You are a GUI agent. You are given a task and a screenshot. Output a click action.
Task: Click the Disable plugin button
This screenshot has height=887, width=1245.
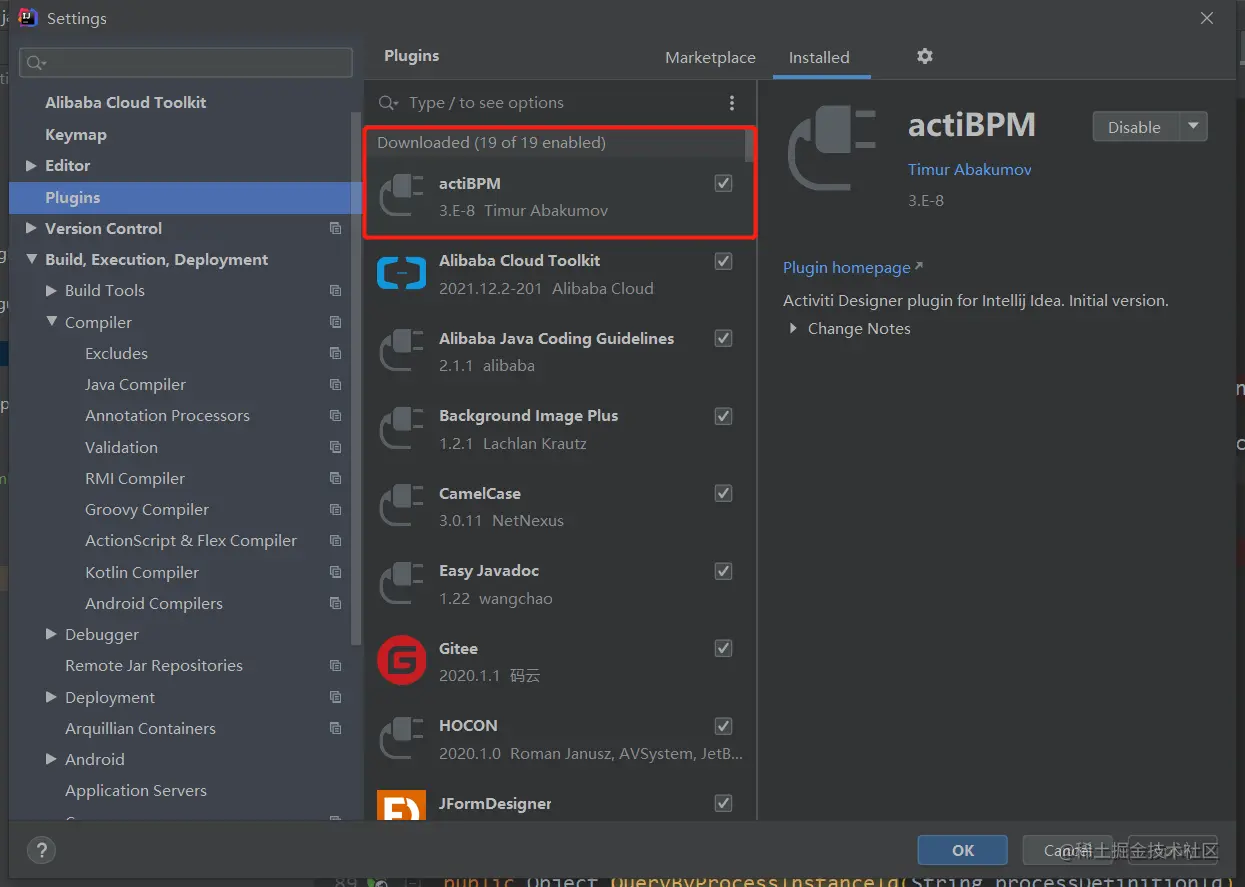click(1135, 127)
